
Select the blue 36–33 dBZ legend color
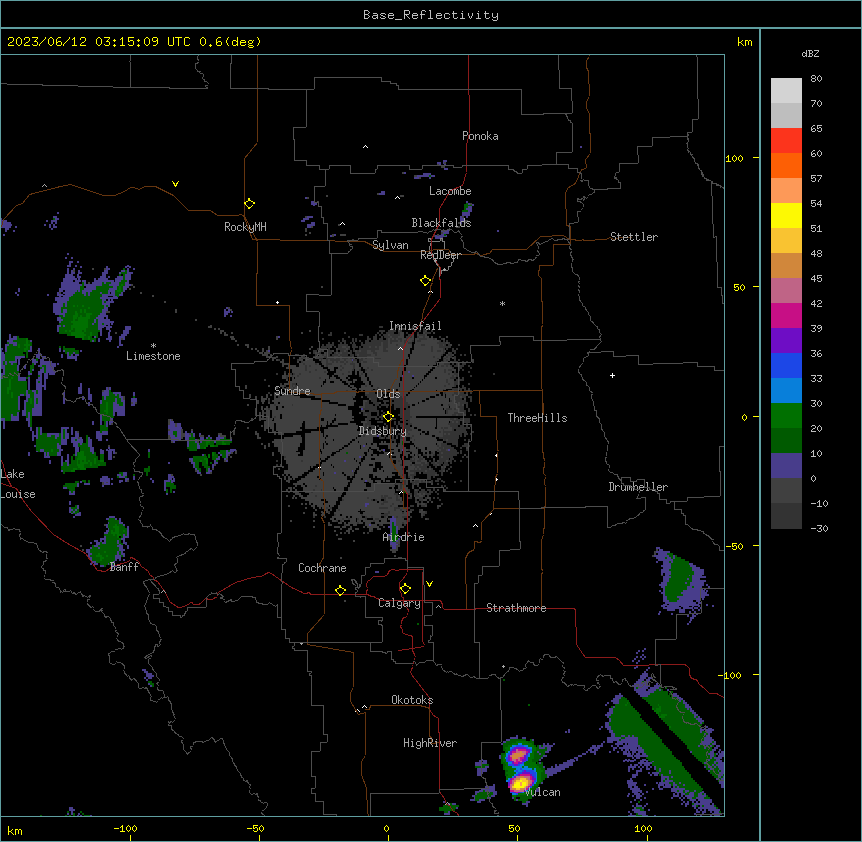pos(786,365)
